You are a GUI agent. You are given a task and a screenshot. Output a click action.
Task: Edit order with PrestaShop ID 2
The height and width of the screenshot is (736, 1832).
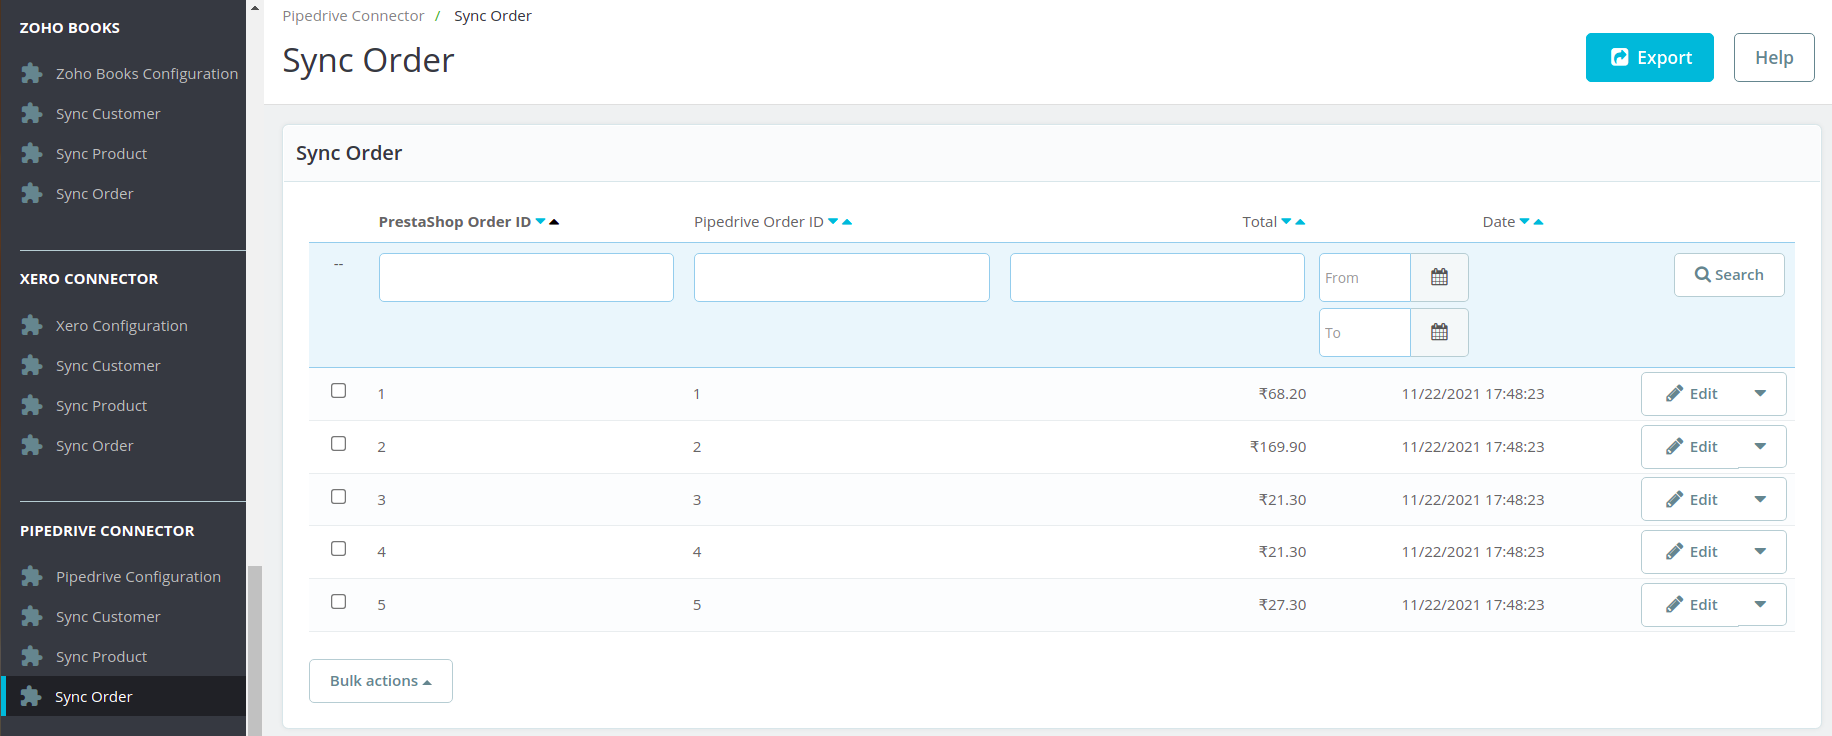1691,446
